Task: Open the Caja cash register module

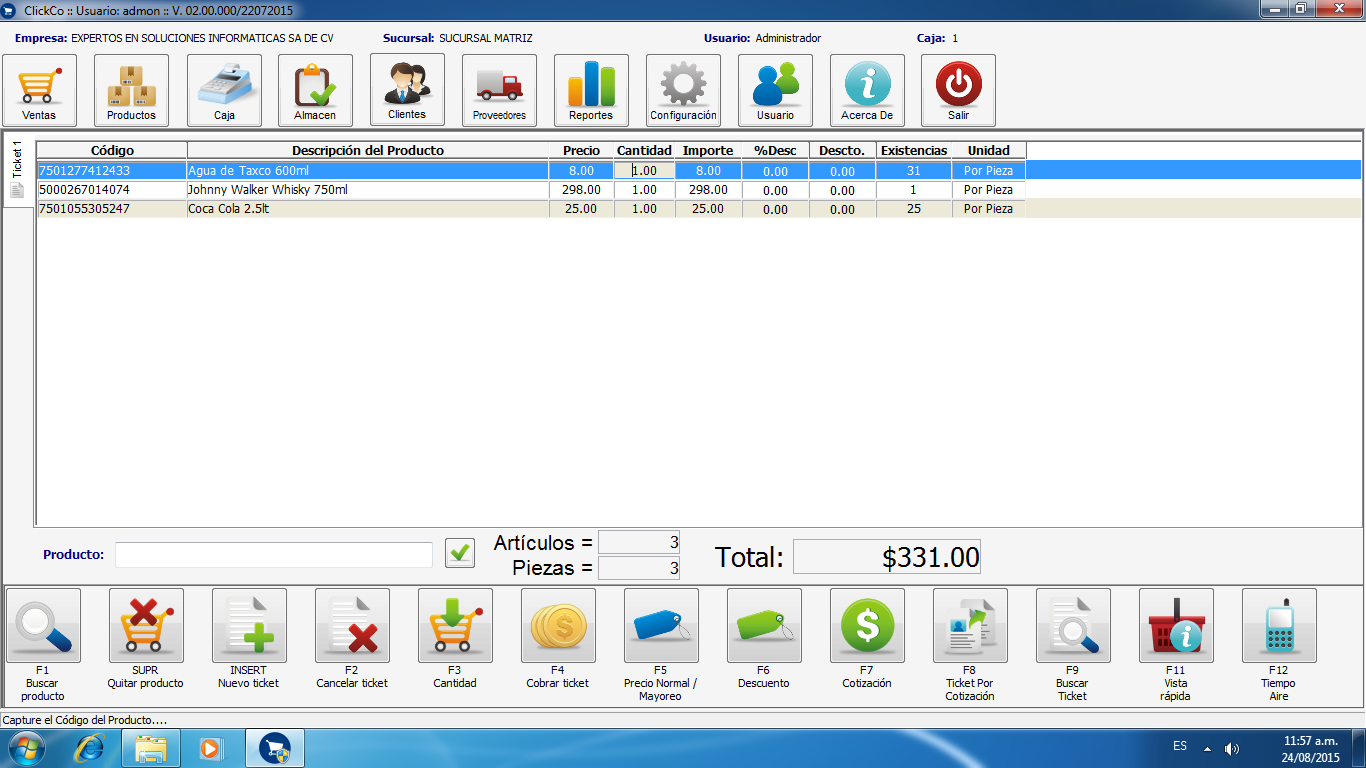Action: [x=224, y=90]
